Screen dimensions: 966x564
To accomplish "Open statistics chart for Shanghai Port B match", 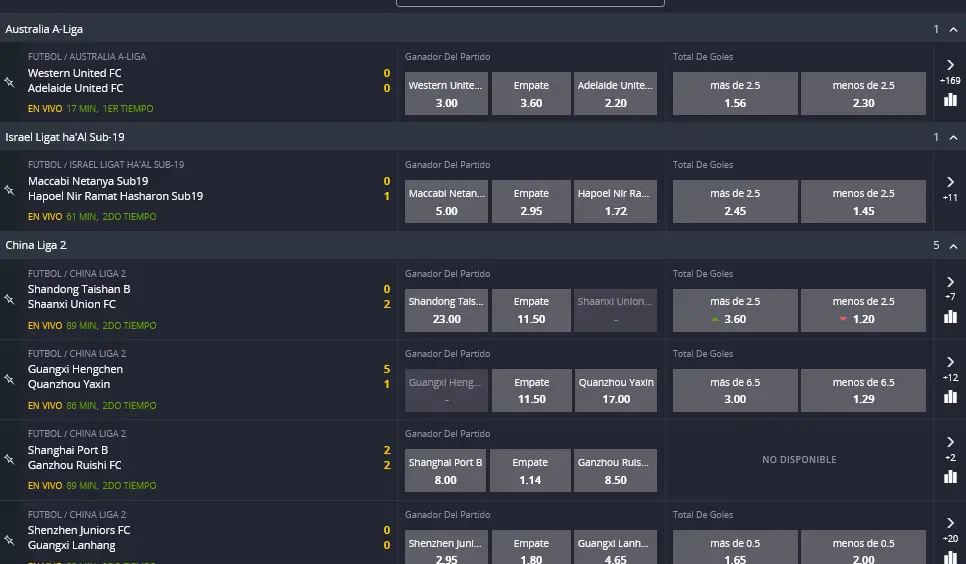I will (x=950, y=477).
